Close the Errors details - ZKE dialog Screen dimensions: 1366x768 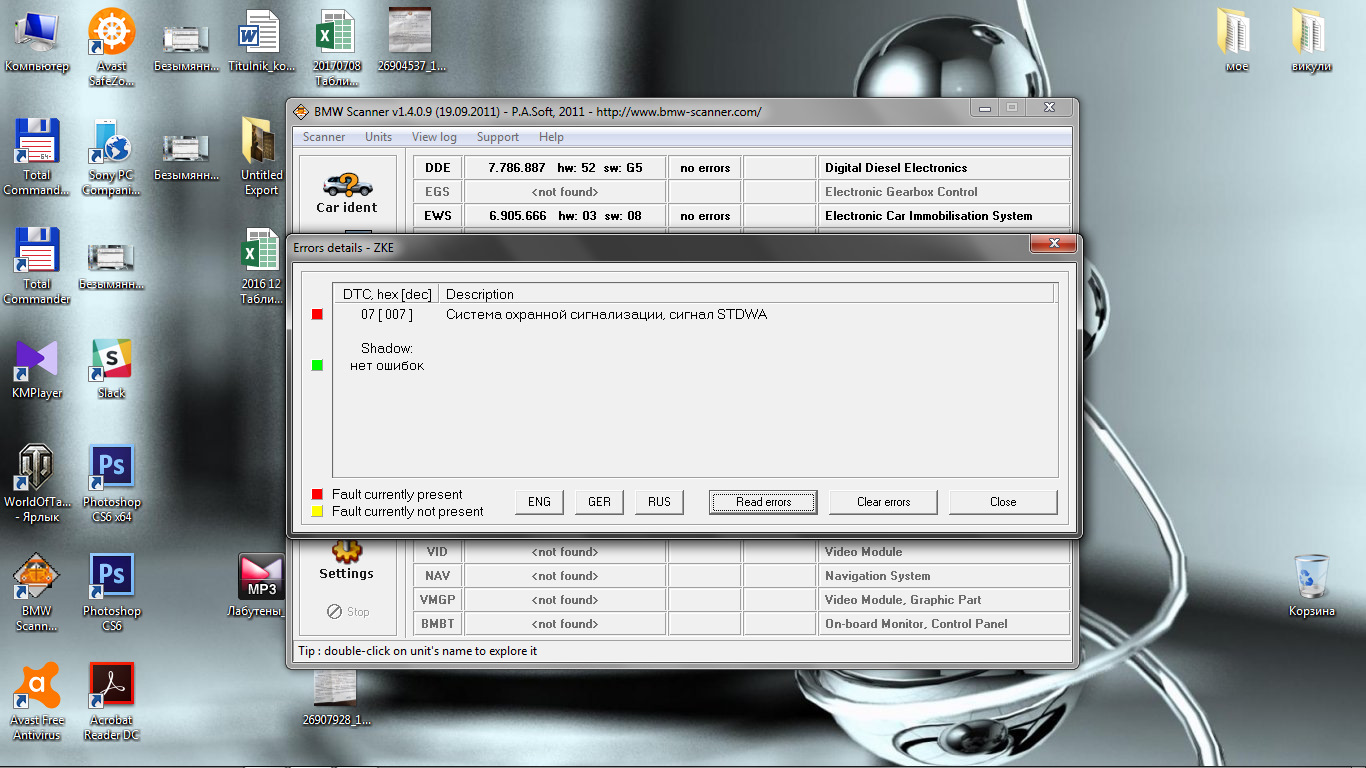[x=1054, y=244]
